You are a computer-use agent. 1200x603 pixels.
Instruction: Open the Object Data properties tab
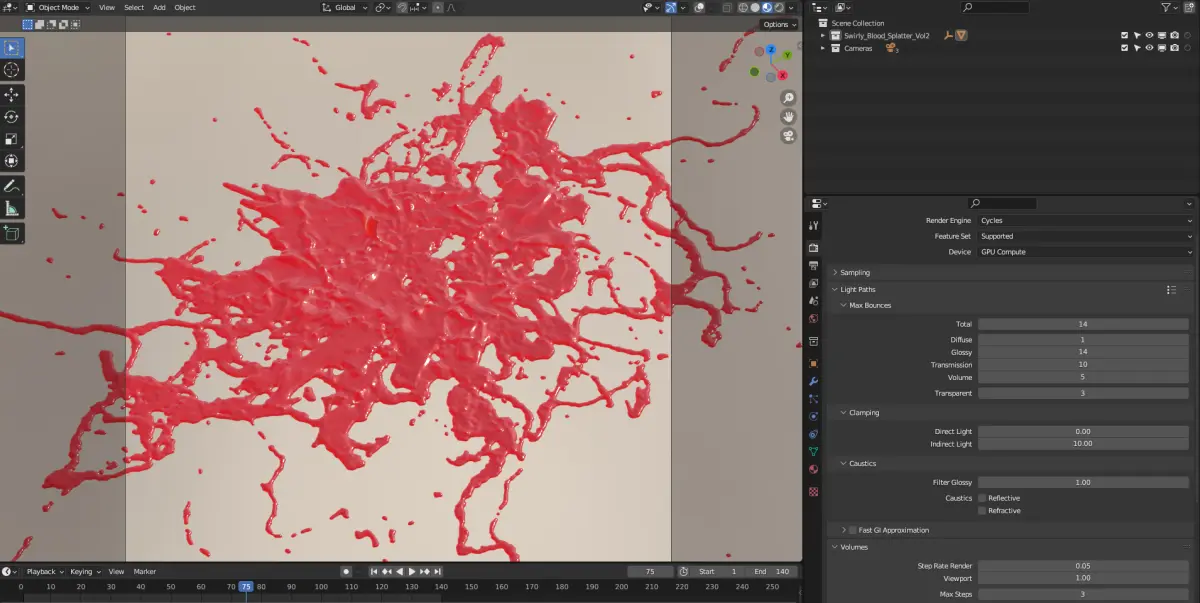[x=813, y=451]
